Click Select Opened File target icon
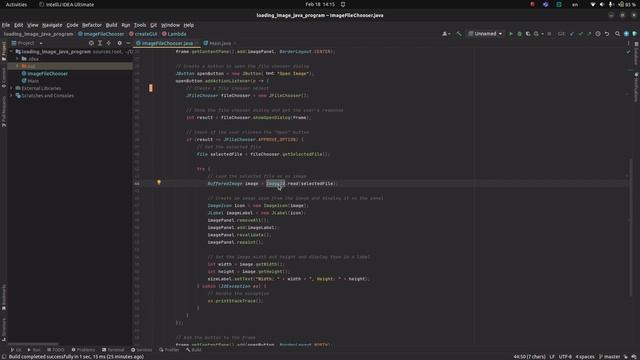This screenshot has height=360, width=640. pos(91,43)
